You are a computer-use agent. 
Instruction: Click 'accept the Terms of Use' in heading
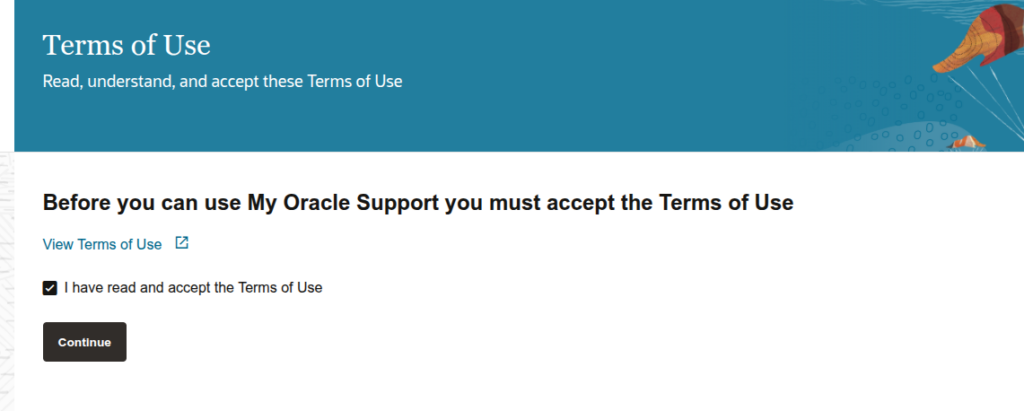tap(682, 203)
